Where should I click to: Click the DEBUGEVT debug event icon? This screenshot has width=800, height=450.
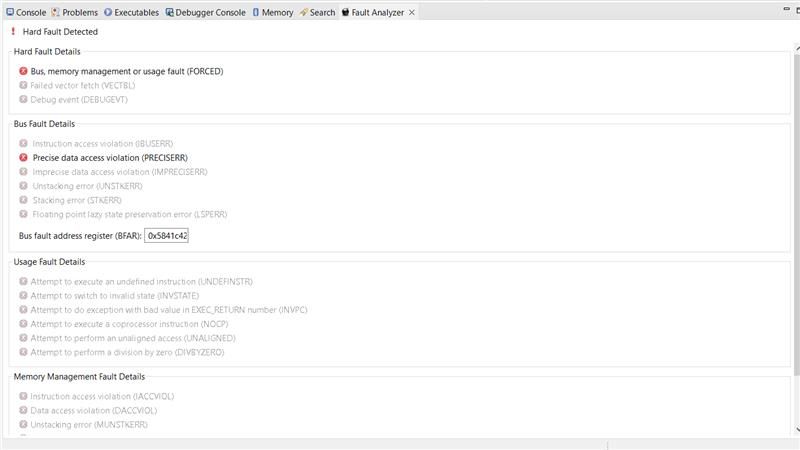tap(23, 99)
